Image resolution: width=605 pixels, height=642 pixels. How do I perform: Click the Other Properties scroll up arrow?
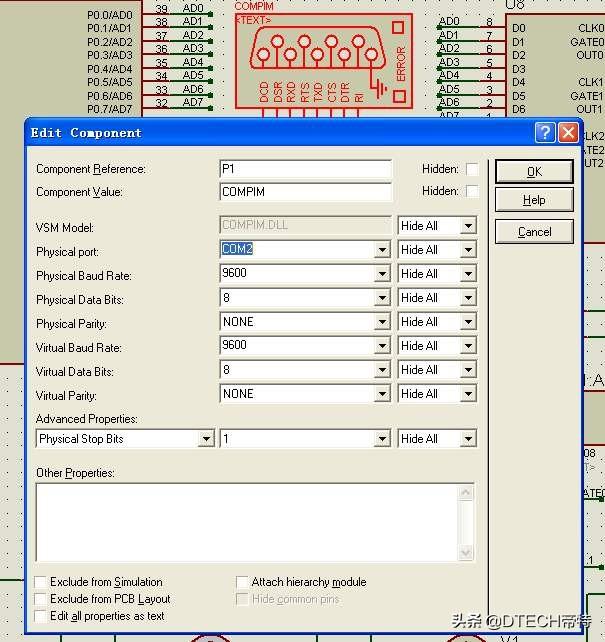(x=465, y=492)
